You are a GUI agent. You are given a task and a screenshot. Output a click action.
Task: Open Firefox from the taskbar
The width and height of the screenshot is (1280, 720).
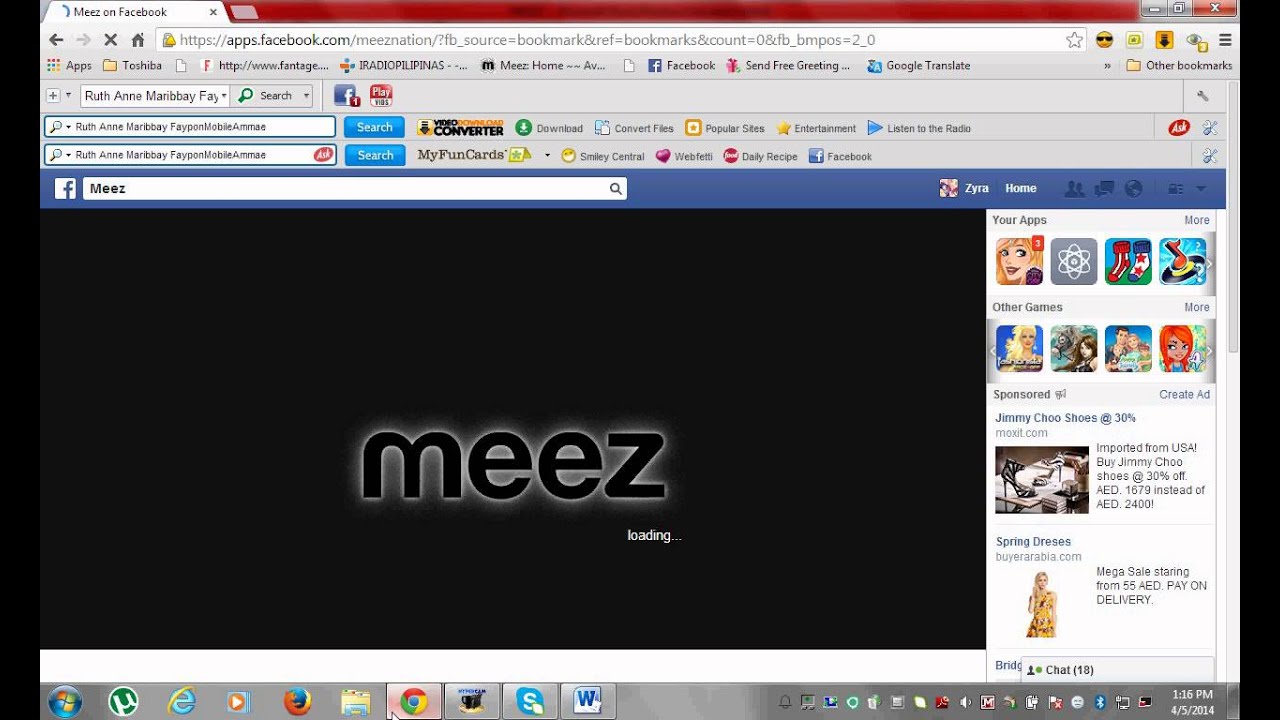point(297,701)
